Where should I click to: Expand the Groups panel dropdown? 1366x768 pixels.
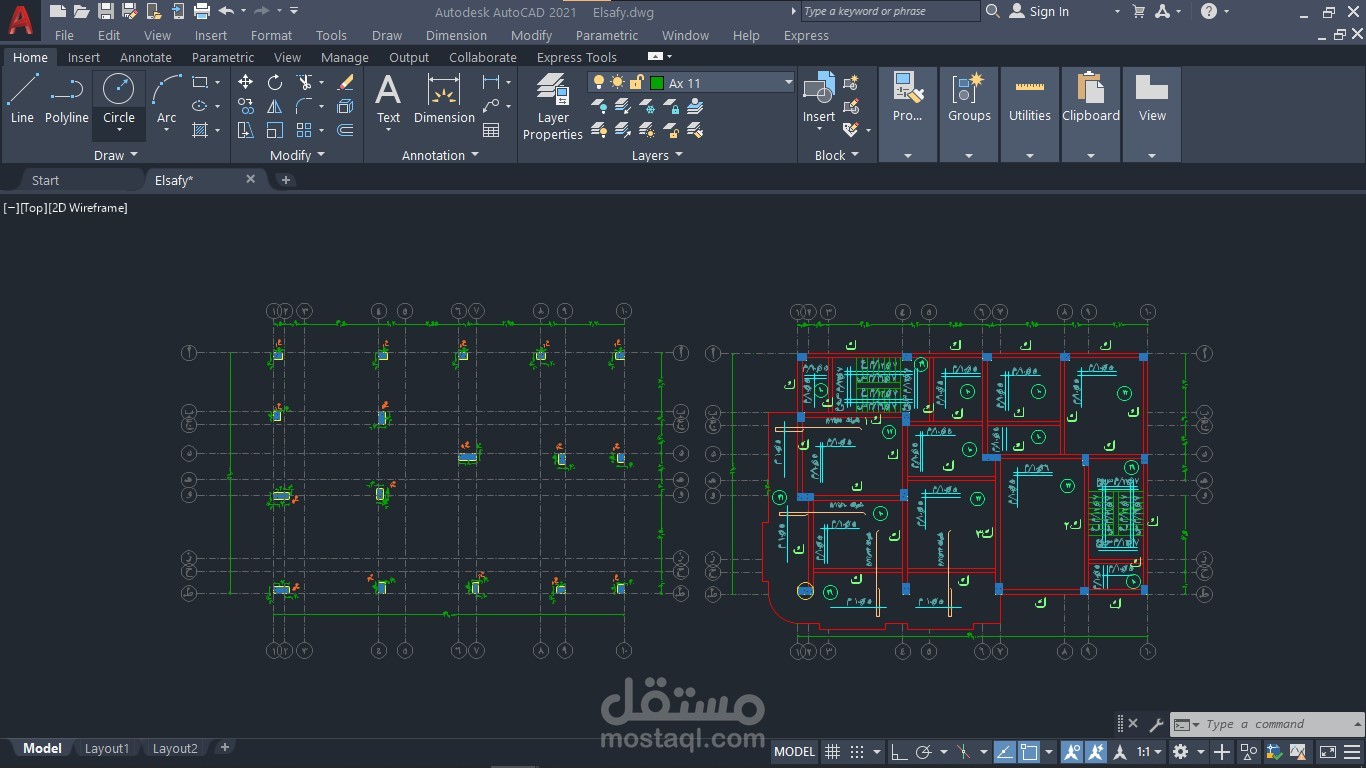(x=969, y=155)
